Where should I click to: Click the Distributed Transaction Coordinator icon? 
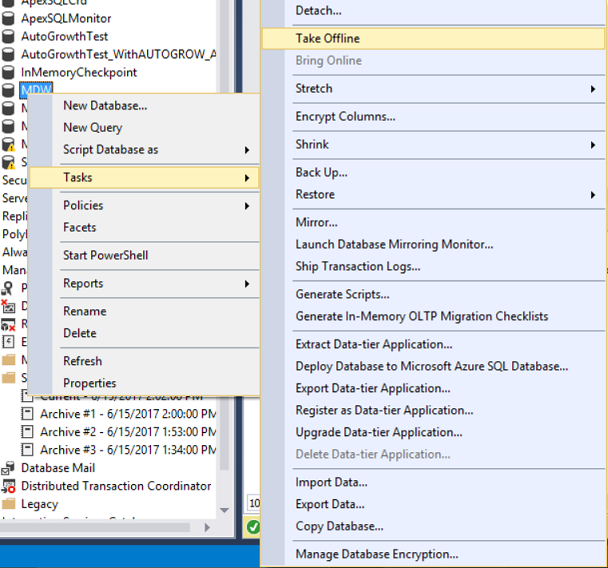(9, 486)
